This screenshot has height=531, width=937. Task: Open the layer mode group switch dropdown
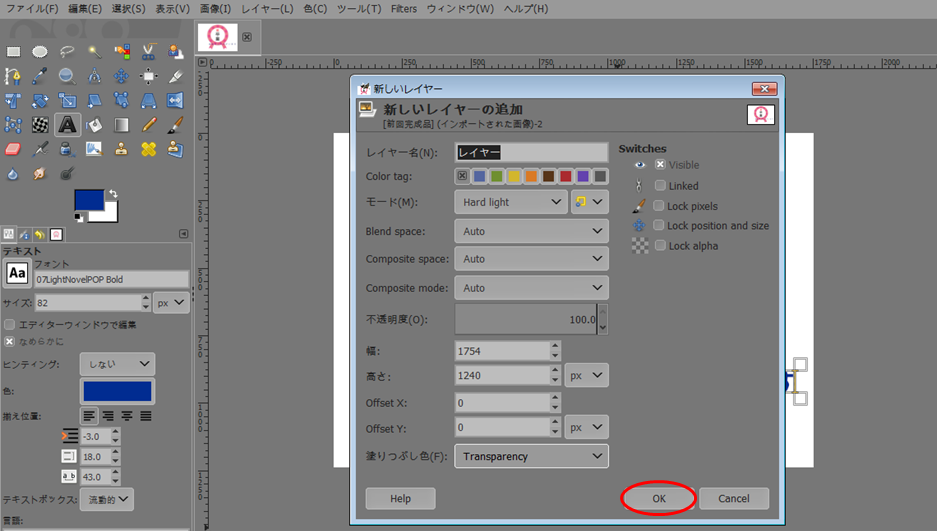click(590, 202)
